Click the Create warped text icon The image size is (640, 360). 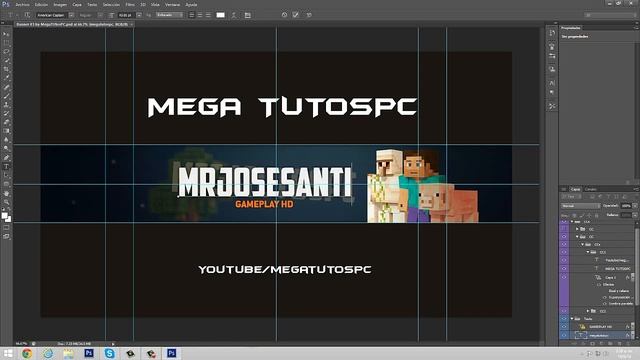[234, 15]
